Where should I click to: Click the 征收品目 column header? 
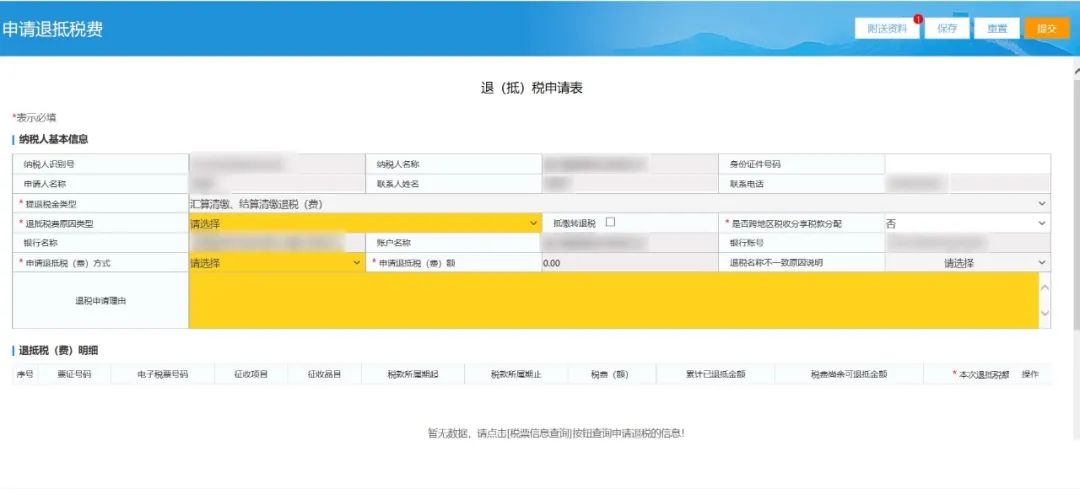(324, 374)
